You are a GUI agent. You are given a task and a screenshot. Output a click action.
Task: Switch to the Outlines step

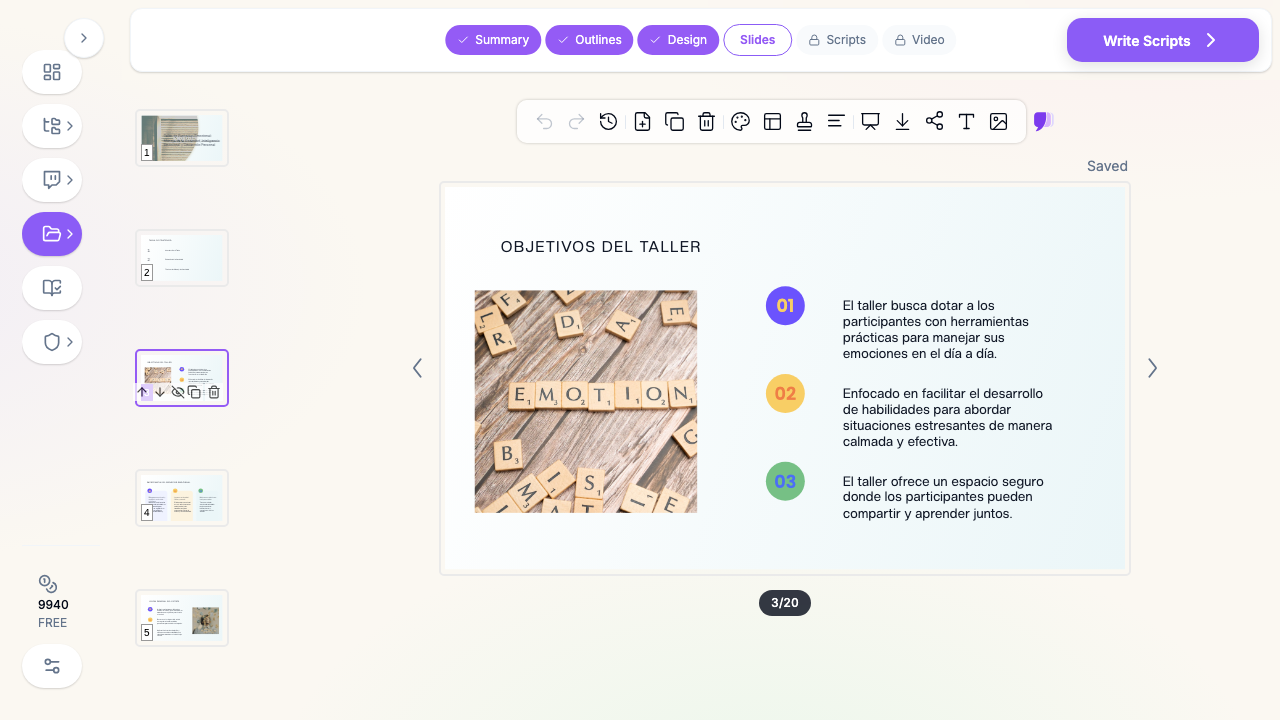pyautogui.click(x=589, y=40)
